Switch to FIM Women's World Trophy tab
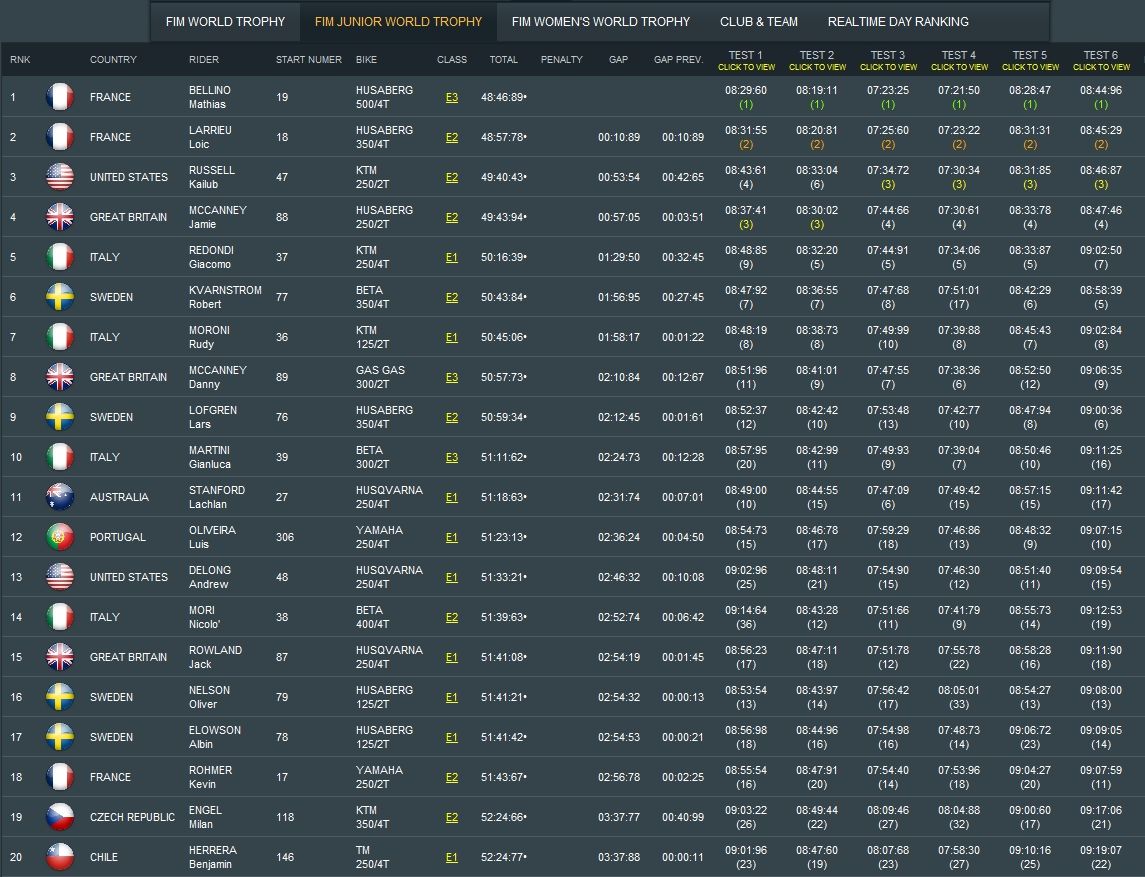 (600, 21)
